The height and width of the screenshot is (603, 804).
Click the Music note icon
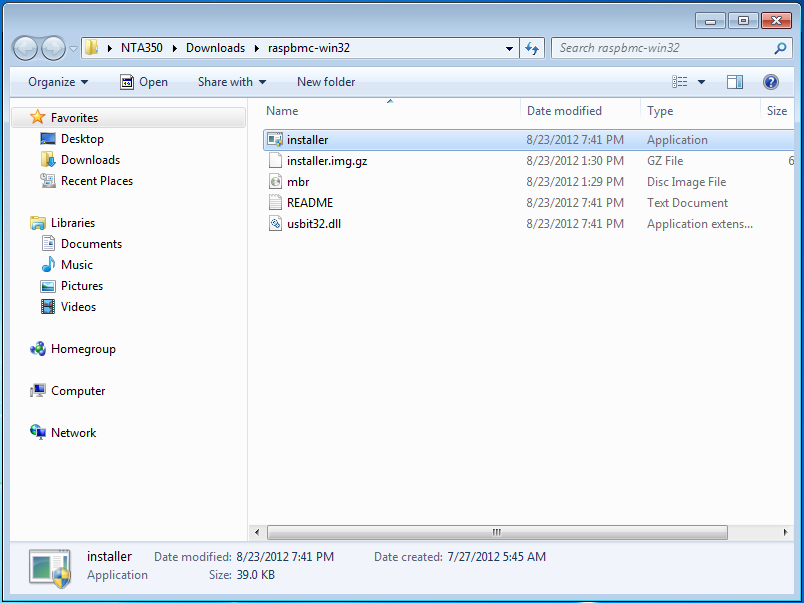click(x=48, y=265)
